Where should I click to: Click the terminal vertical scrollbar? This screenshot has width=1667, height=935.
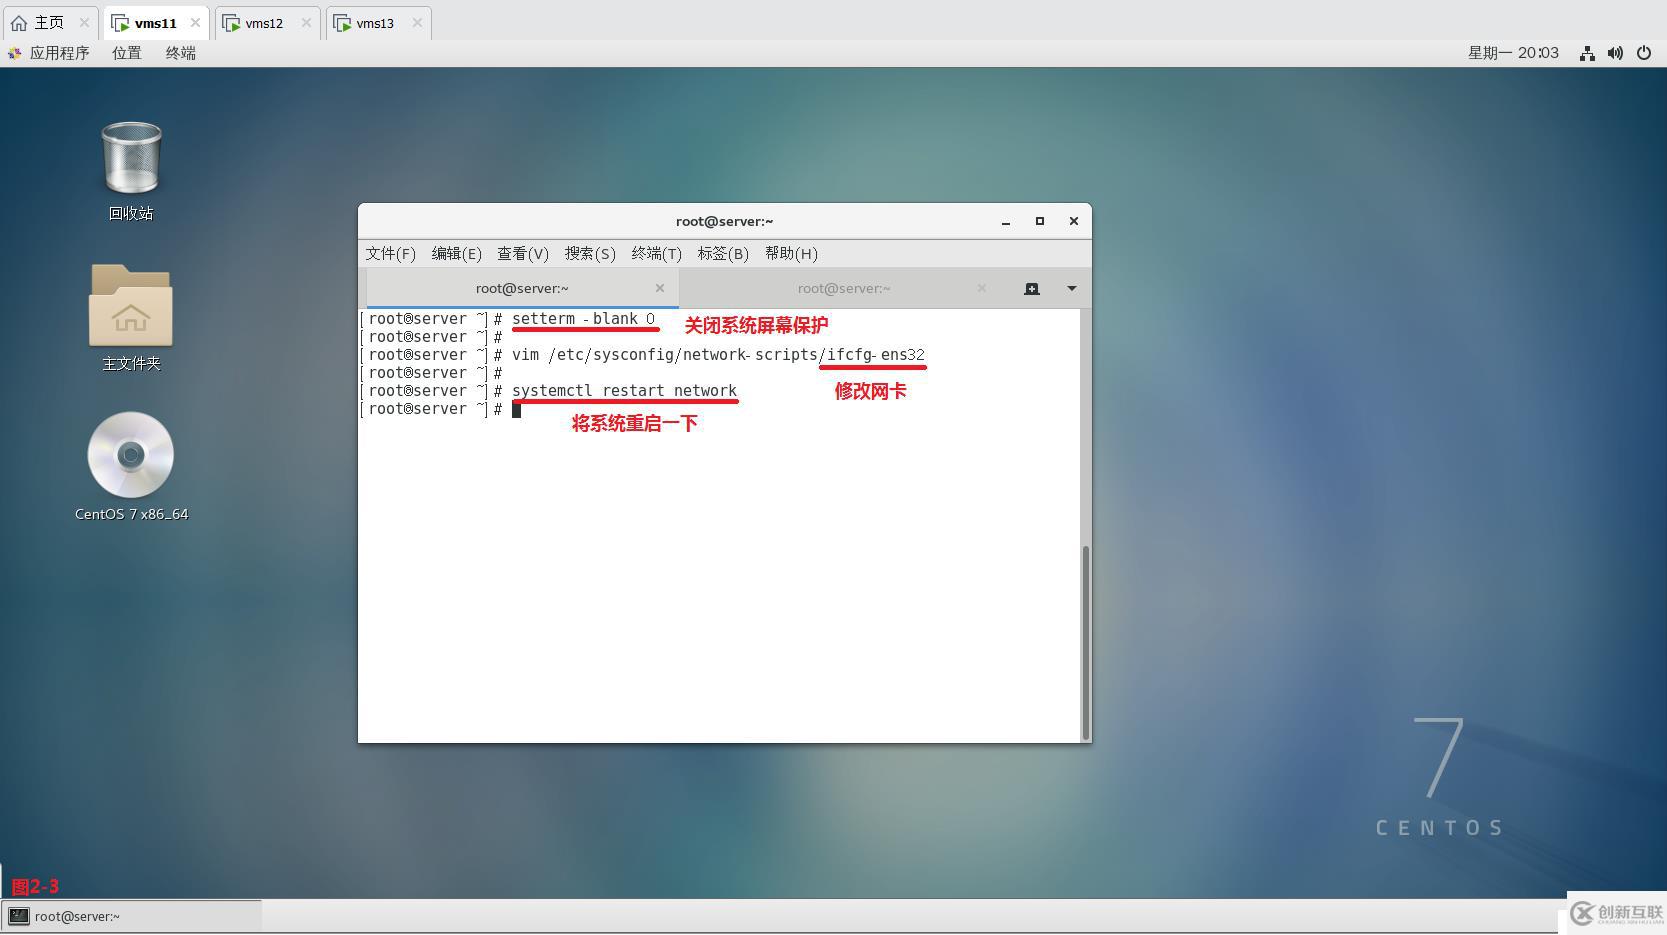coord(1085,642)
